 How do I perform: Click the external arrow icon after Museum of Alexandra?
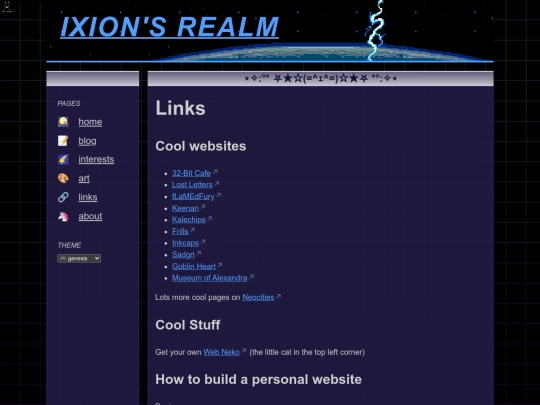tap(251, 276)
